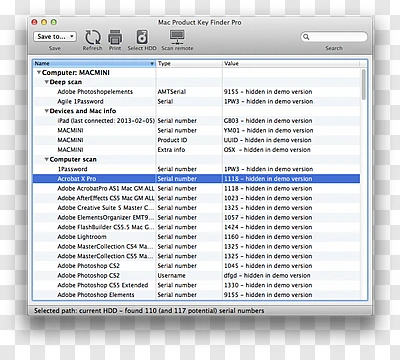Click the green zoom window button
Screen dimensions: 400x360
54,22
